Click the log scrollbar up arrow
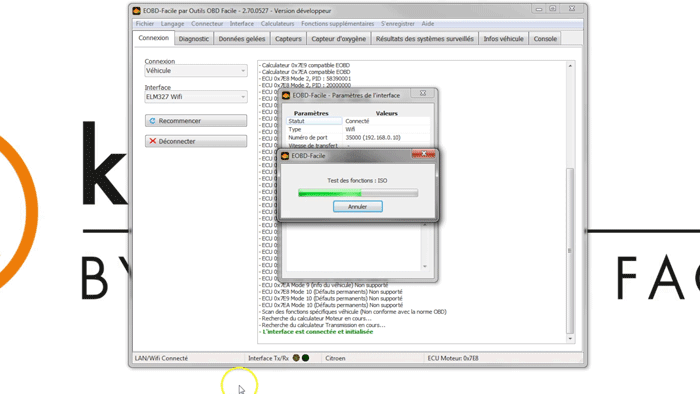Viewport: 700px width, 394px height. tap(570, 66)
